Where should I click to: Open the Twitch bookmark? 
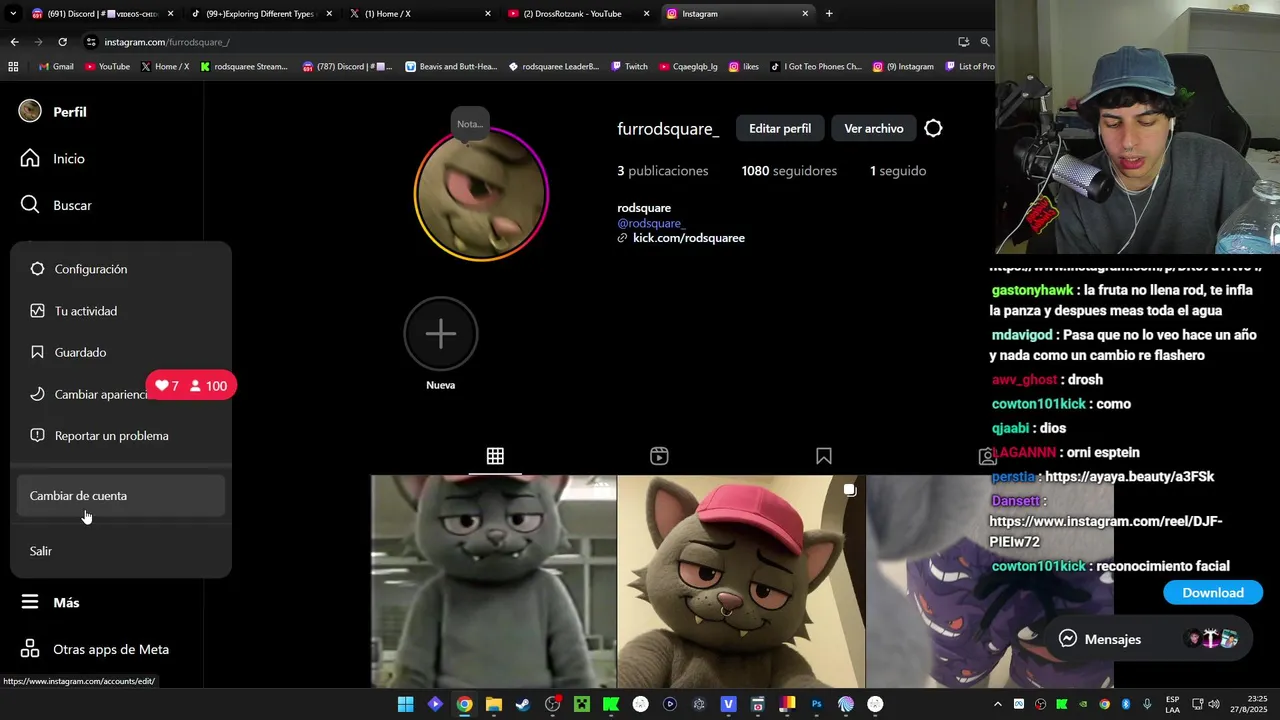(629, 67)
